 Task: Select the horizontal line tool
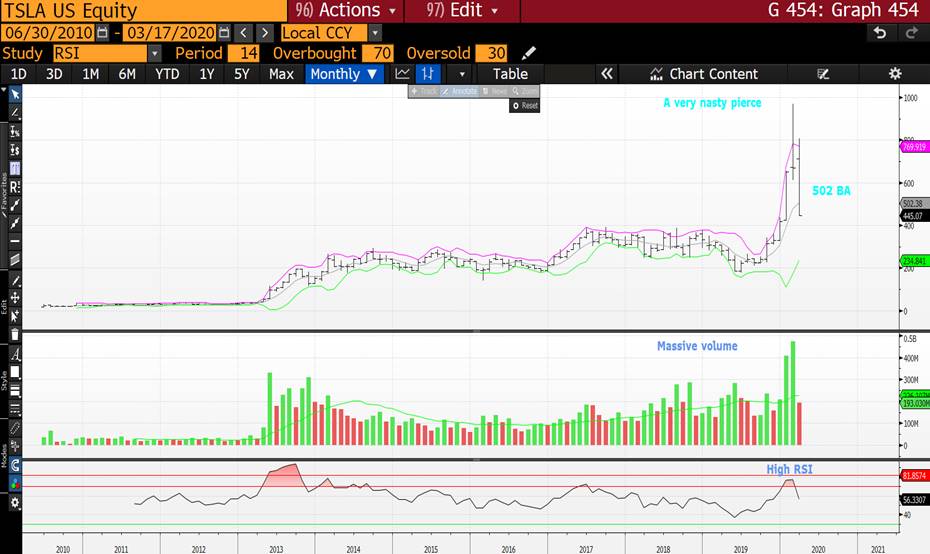click(15, 241)
